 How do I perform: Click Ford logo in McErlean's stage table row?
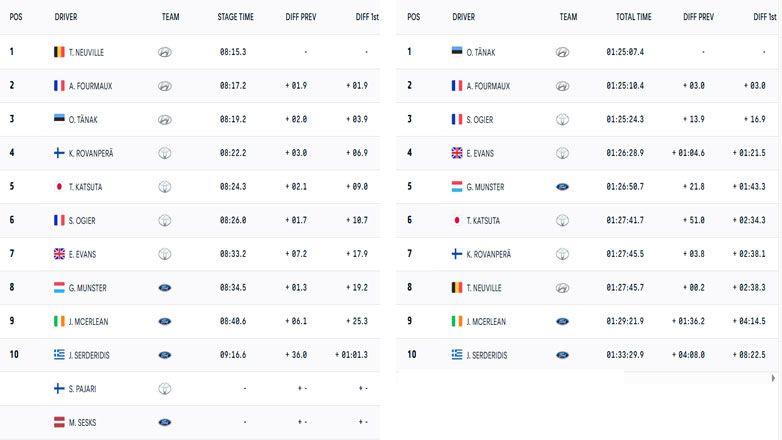pyautogui.click(x=165, y=322)
